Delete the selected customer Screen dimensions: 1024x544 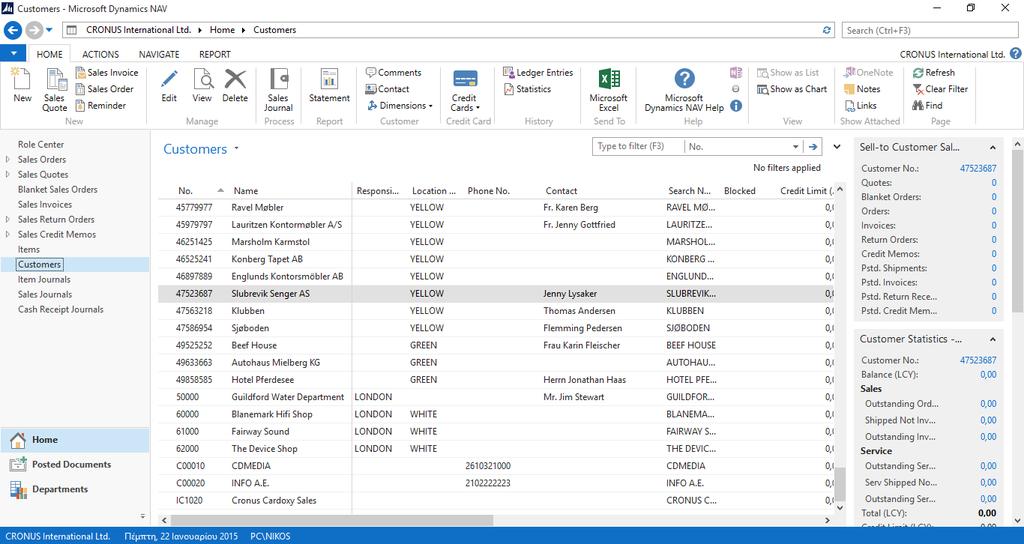[235, 86]
